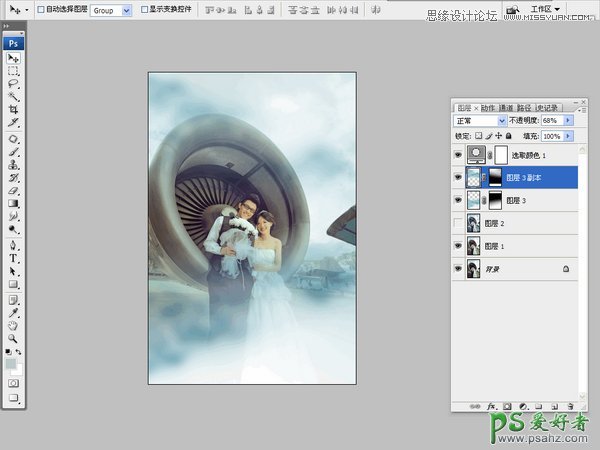Toggle the 显示变换控件 checkbox
Screen dimensions: 600x450
click(144, 9)
